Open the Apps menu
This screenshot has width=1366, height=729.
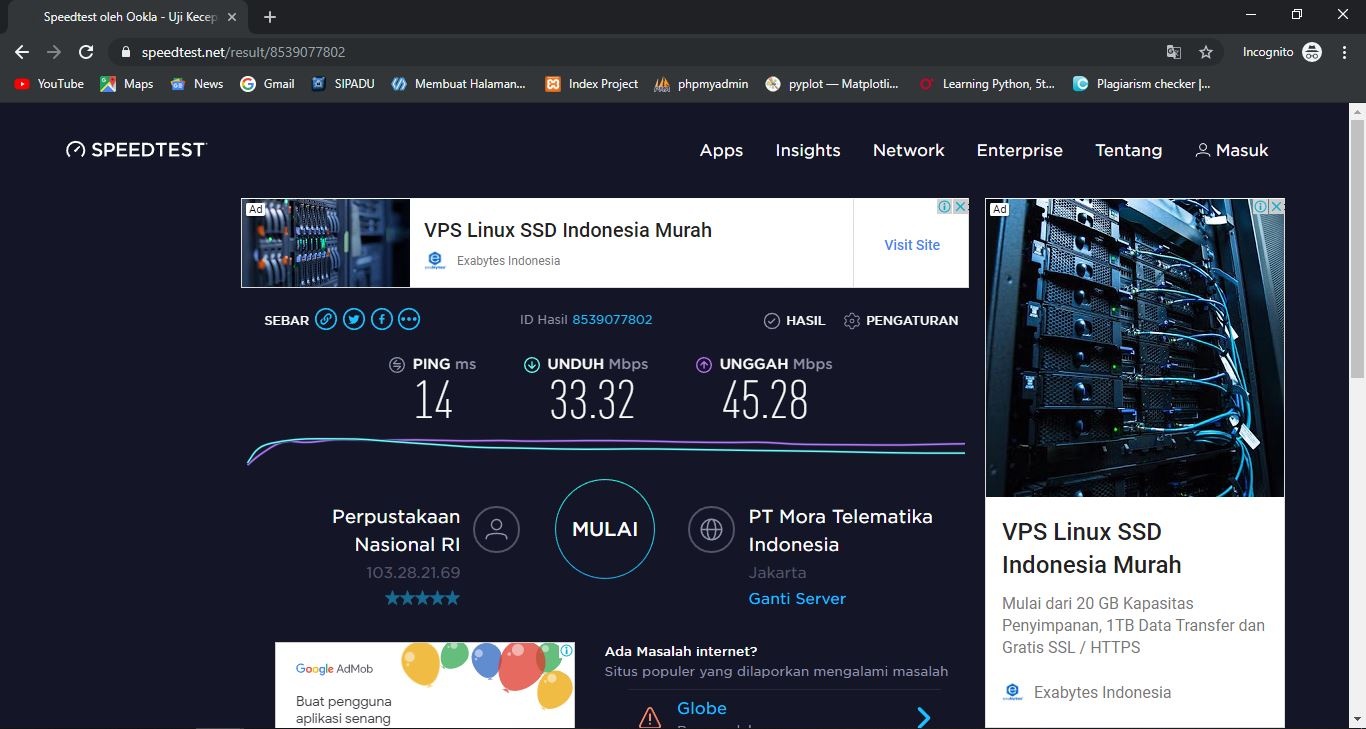click(x=721, y=150)
